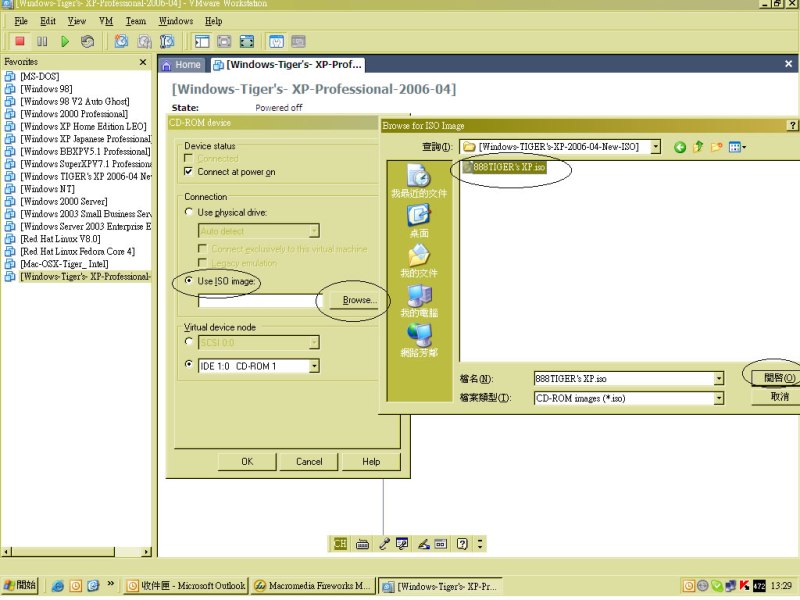Select the 888TIGER's XP.iso file
Screen dimensions: 800x600
click(x=504, y=167)
